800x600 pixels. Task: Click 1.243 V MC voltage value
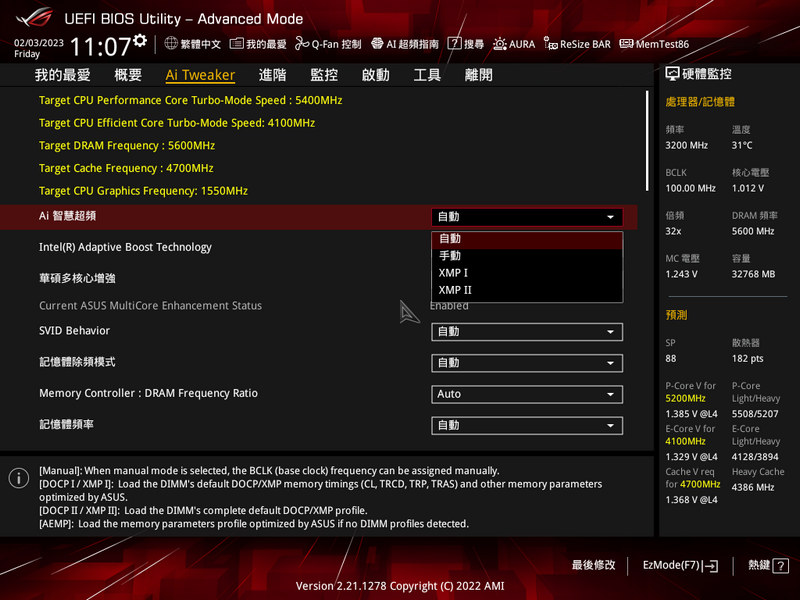(x=681, y=274)
